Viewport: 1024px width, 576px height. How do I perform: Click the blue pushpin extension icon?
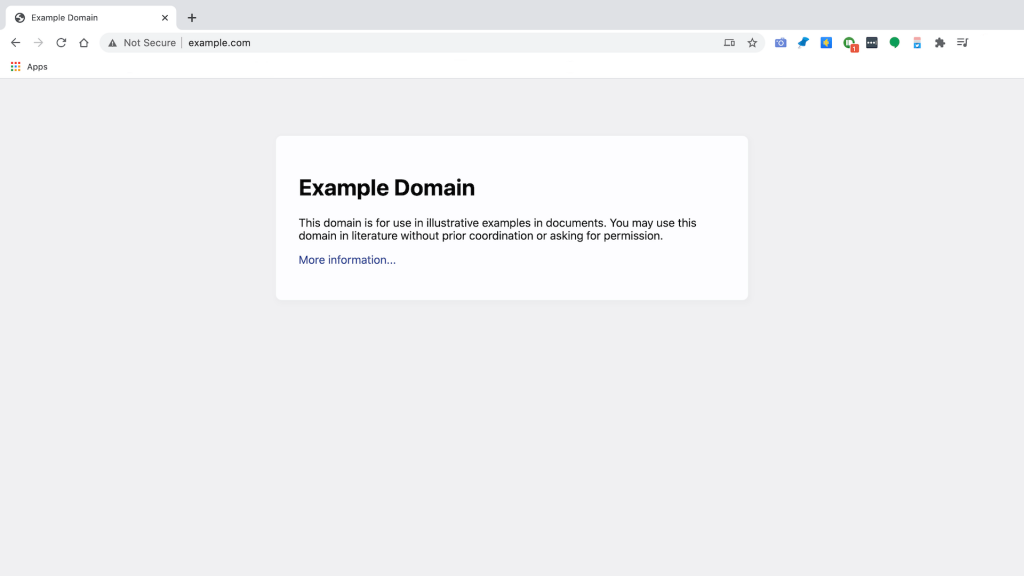803,43
